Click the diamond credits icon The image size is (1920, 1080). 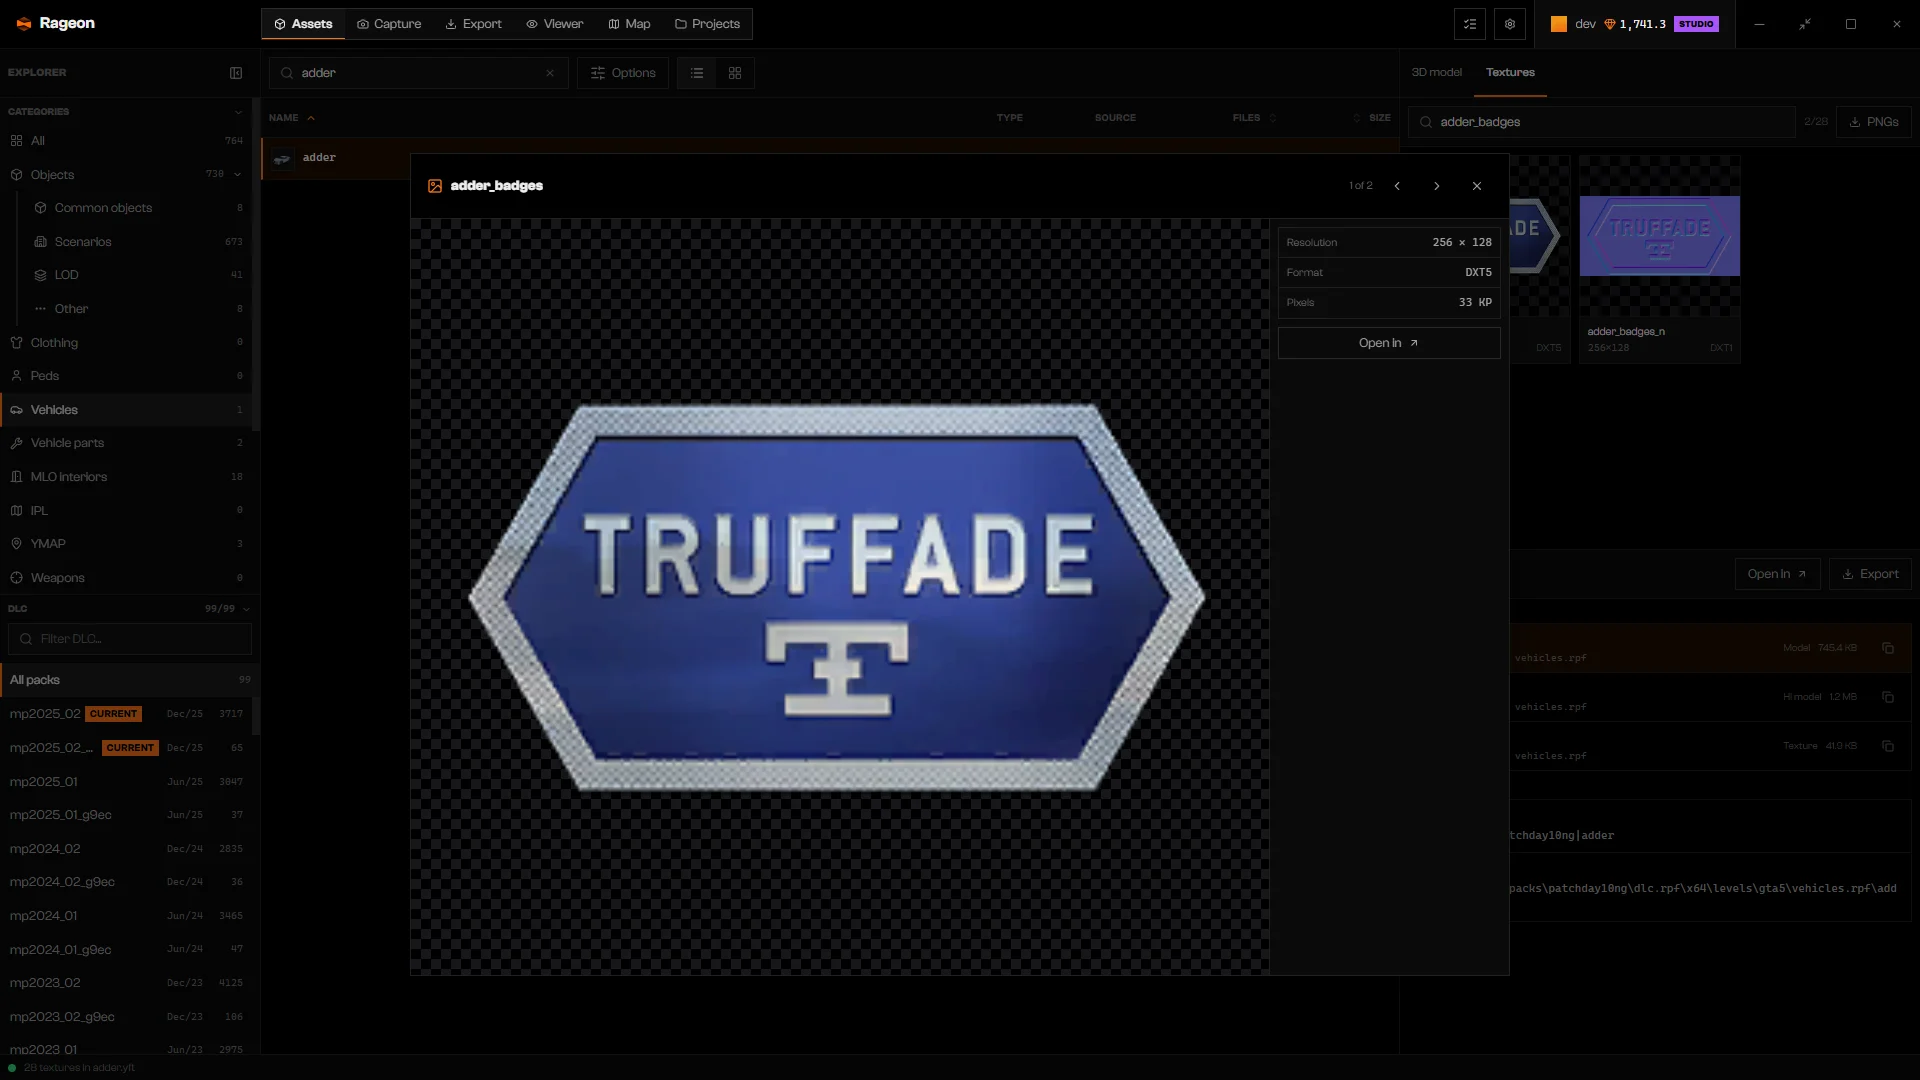tap(1610, 24)
